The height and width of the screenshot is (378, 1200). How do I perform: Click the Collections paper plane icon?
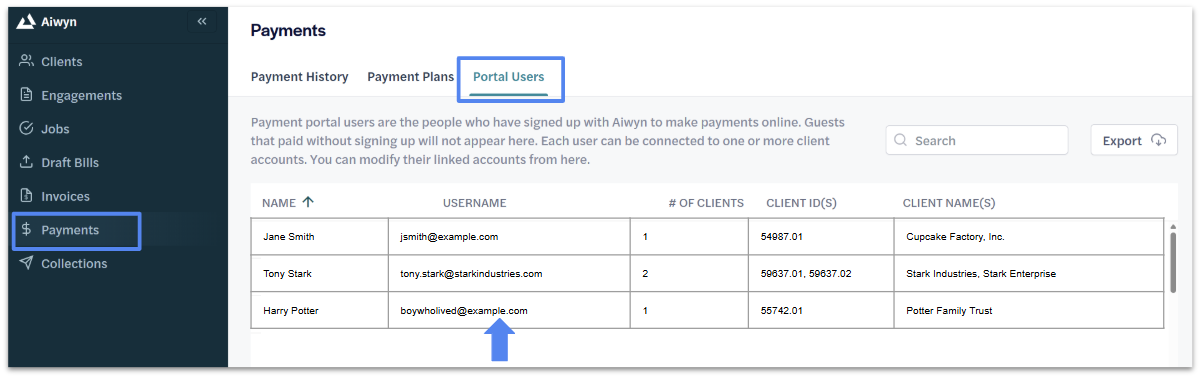pyautogui.click(x=27, y=263)
